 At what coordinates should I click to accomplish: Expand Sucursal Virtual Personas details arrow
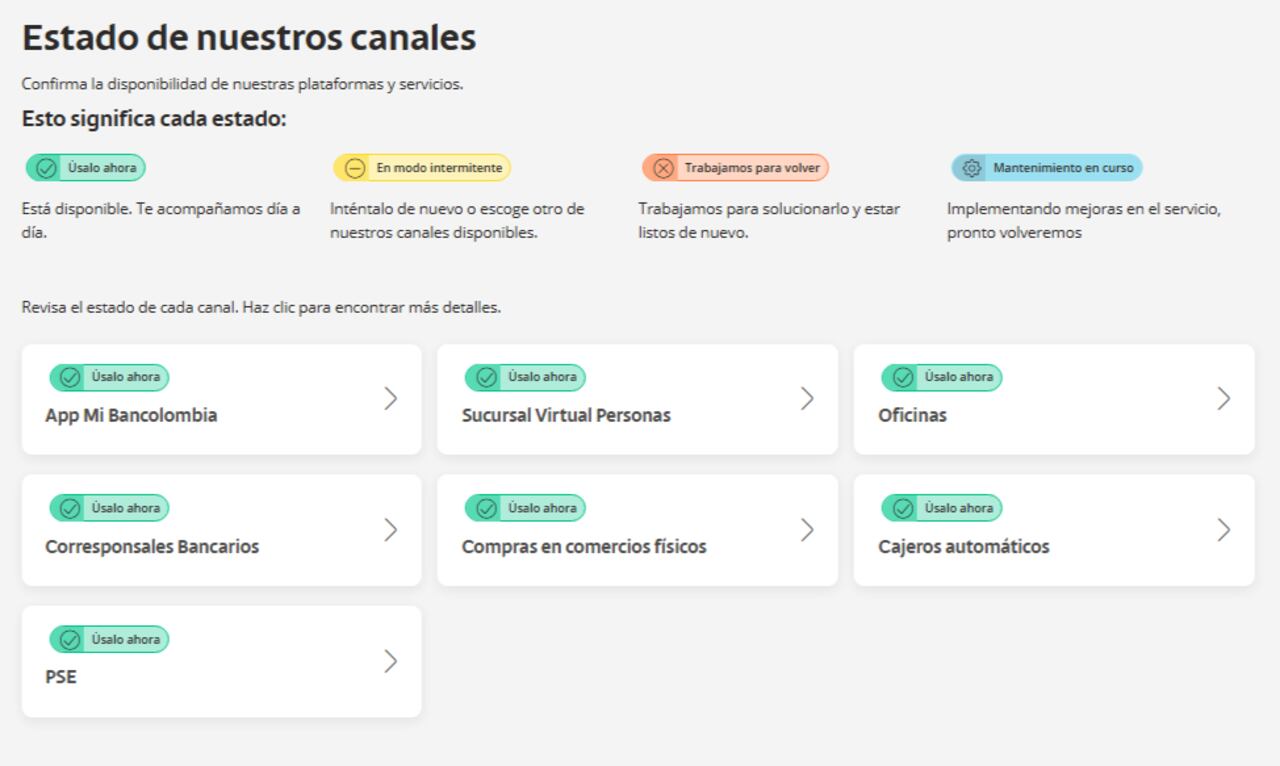(807, 399)
